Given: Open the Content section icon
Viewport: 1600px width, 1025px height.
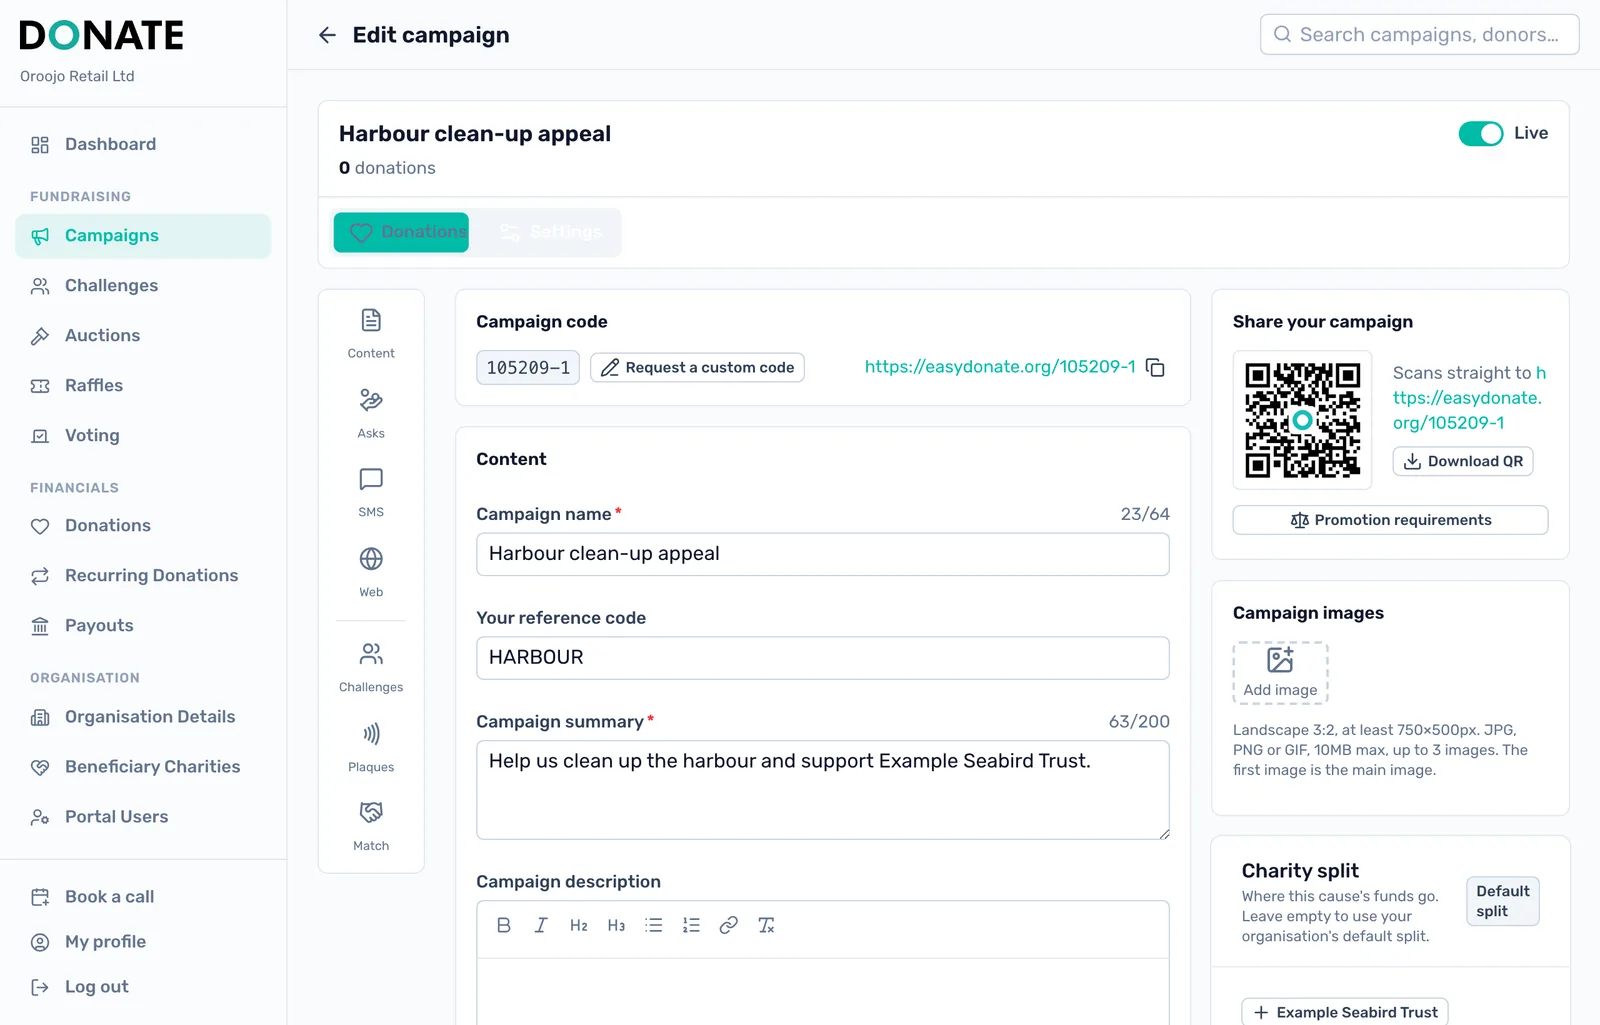Looking at the screenshot, I should click(371, 334).
